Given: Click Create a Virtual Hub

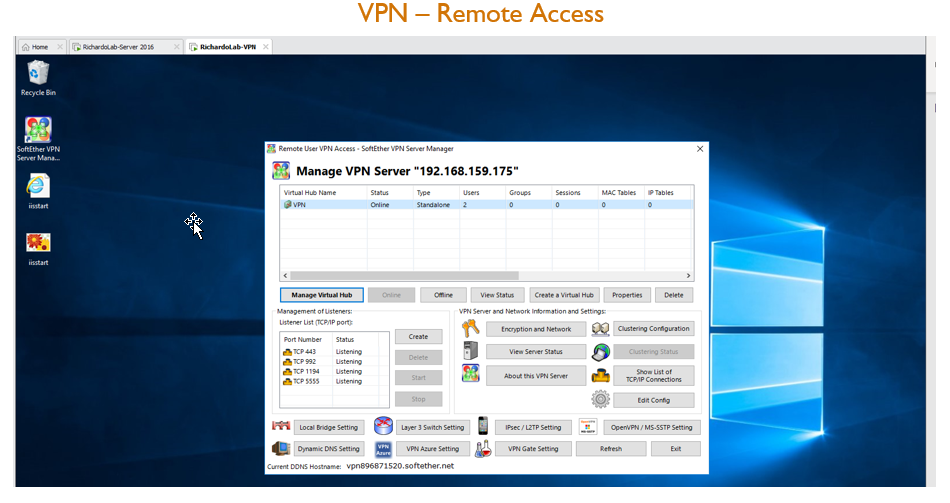Looking at the screenshot, I should (x=564, y=295).
